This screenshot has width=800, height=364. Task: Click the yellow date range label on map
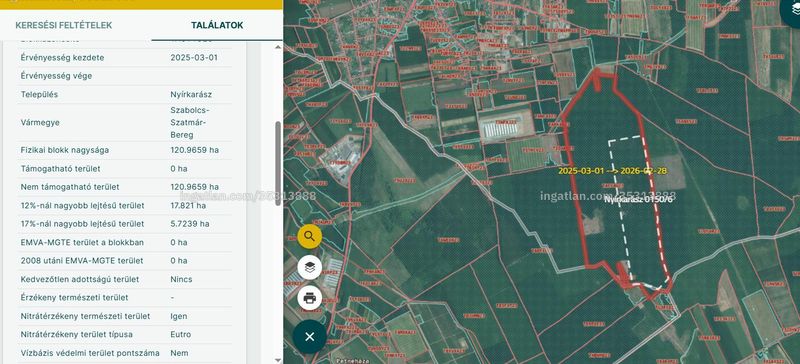(612, 171)
